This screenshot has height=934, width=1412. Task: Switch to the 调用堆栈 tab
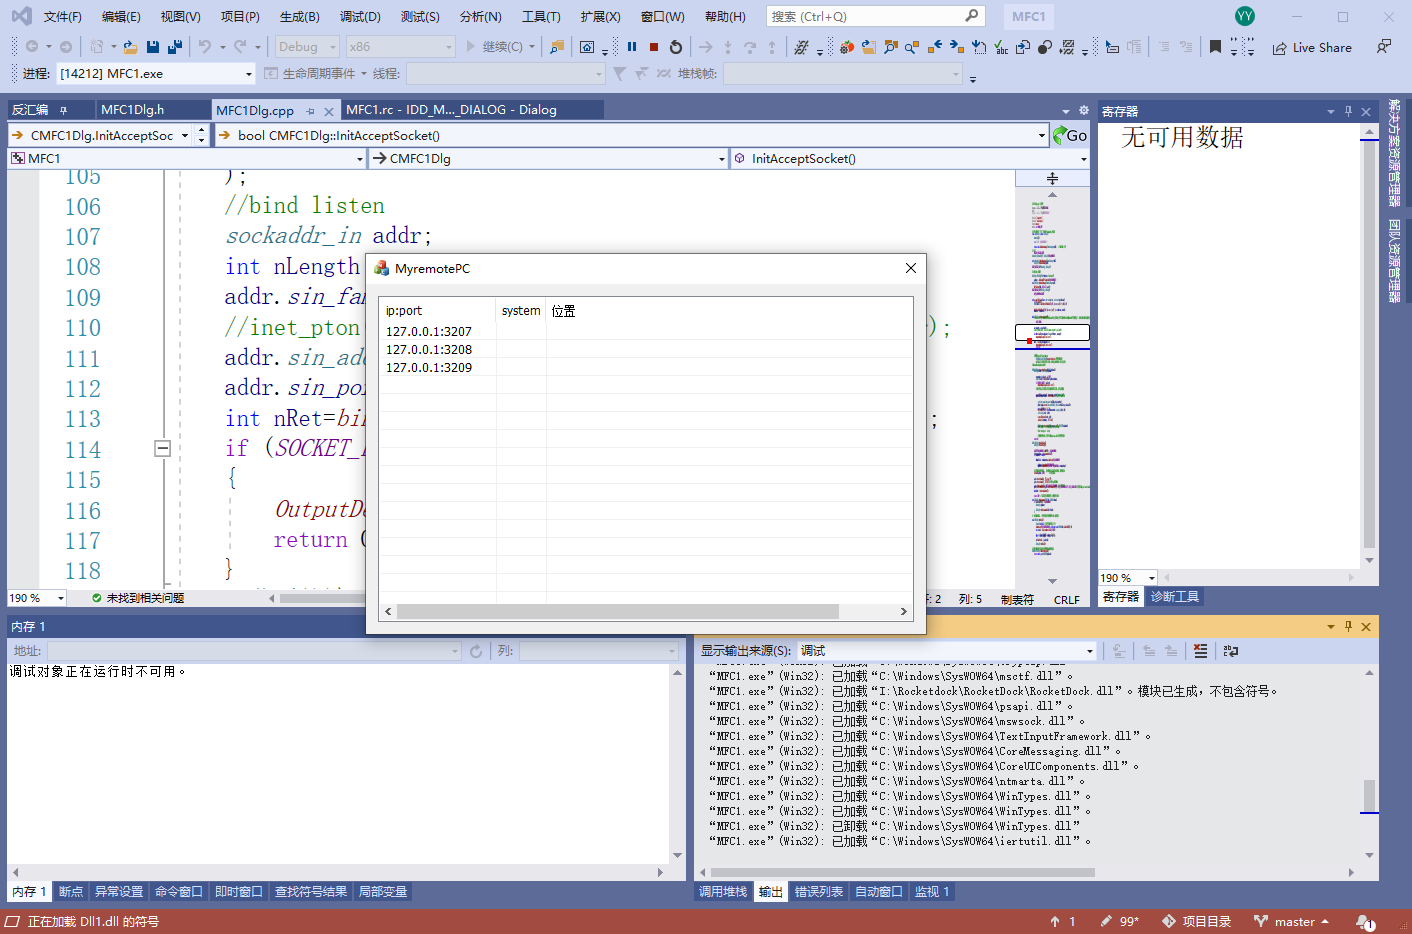[x=723, y=892]
